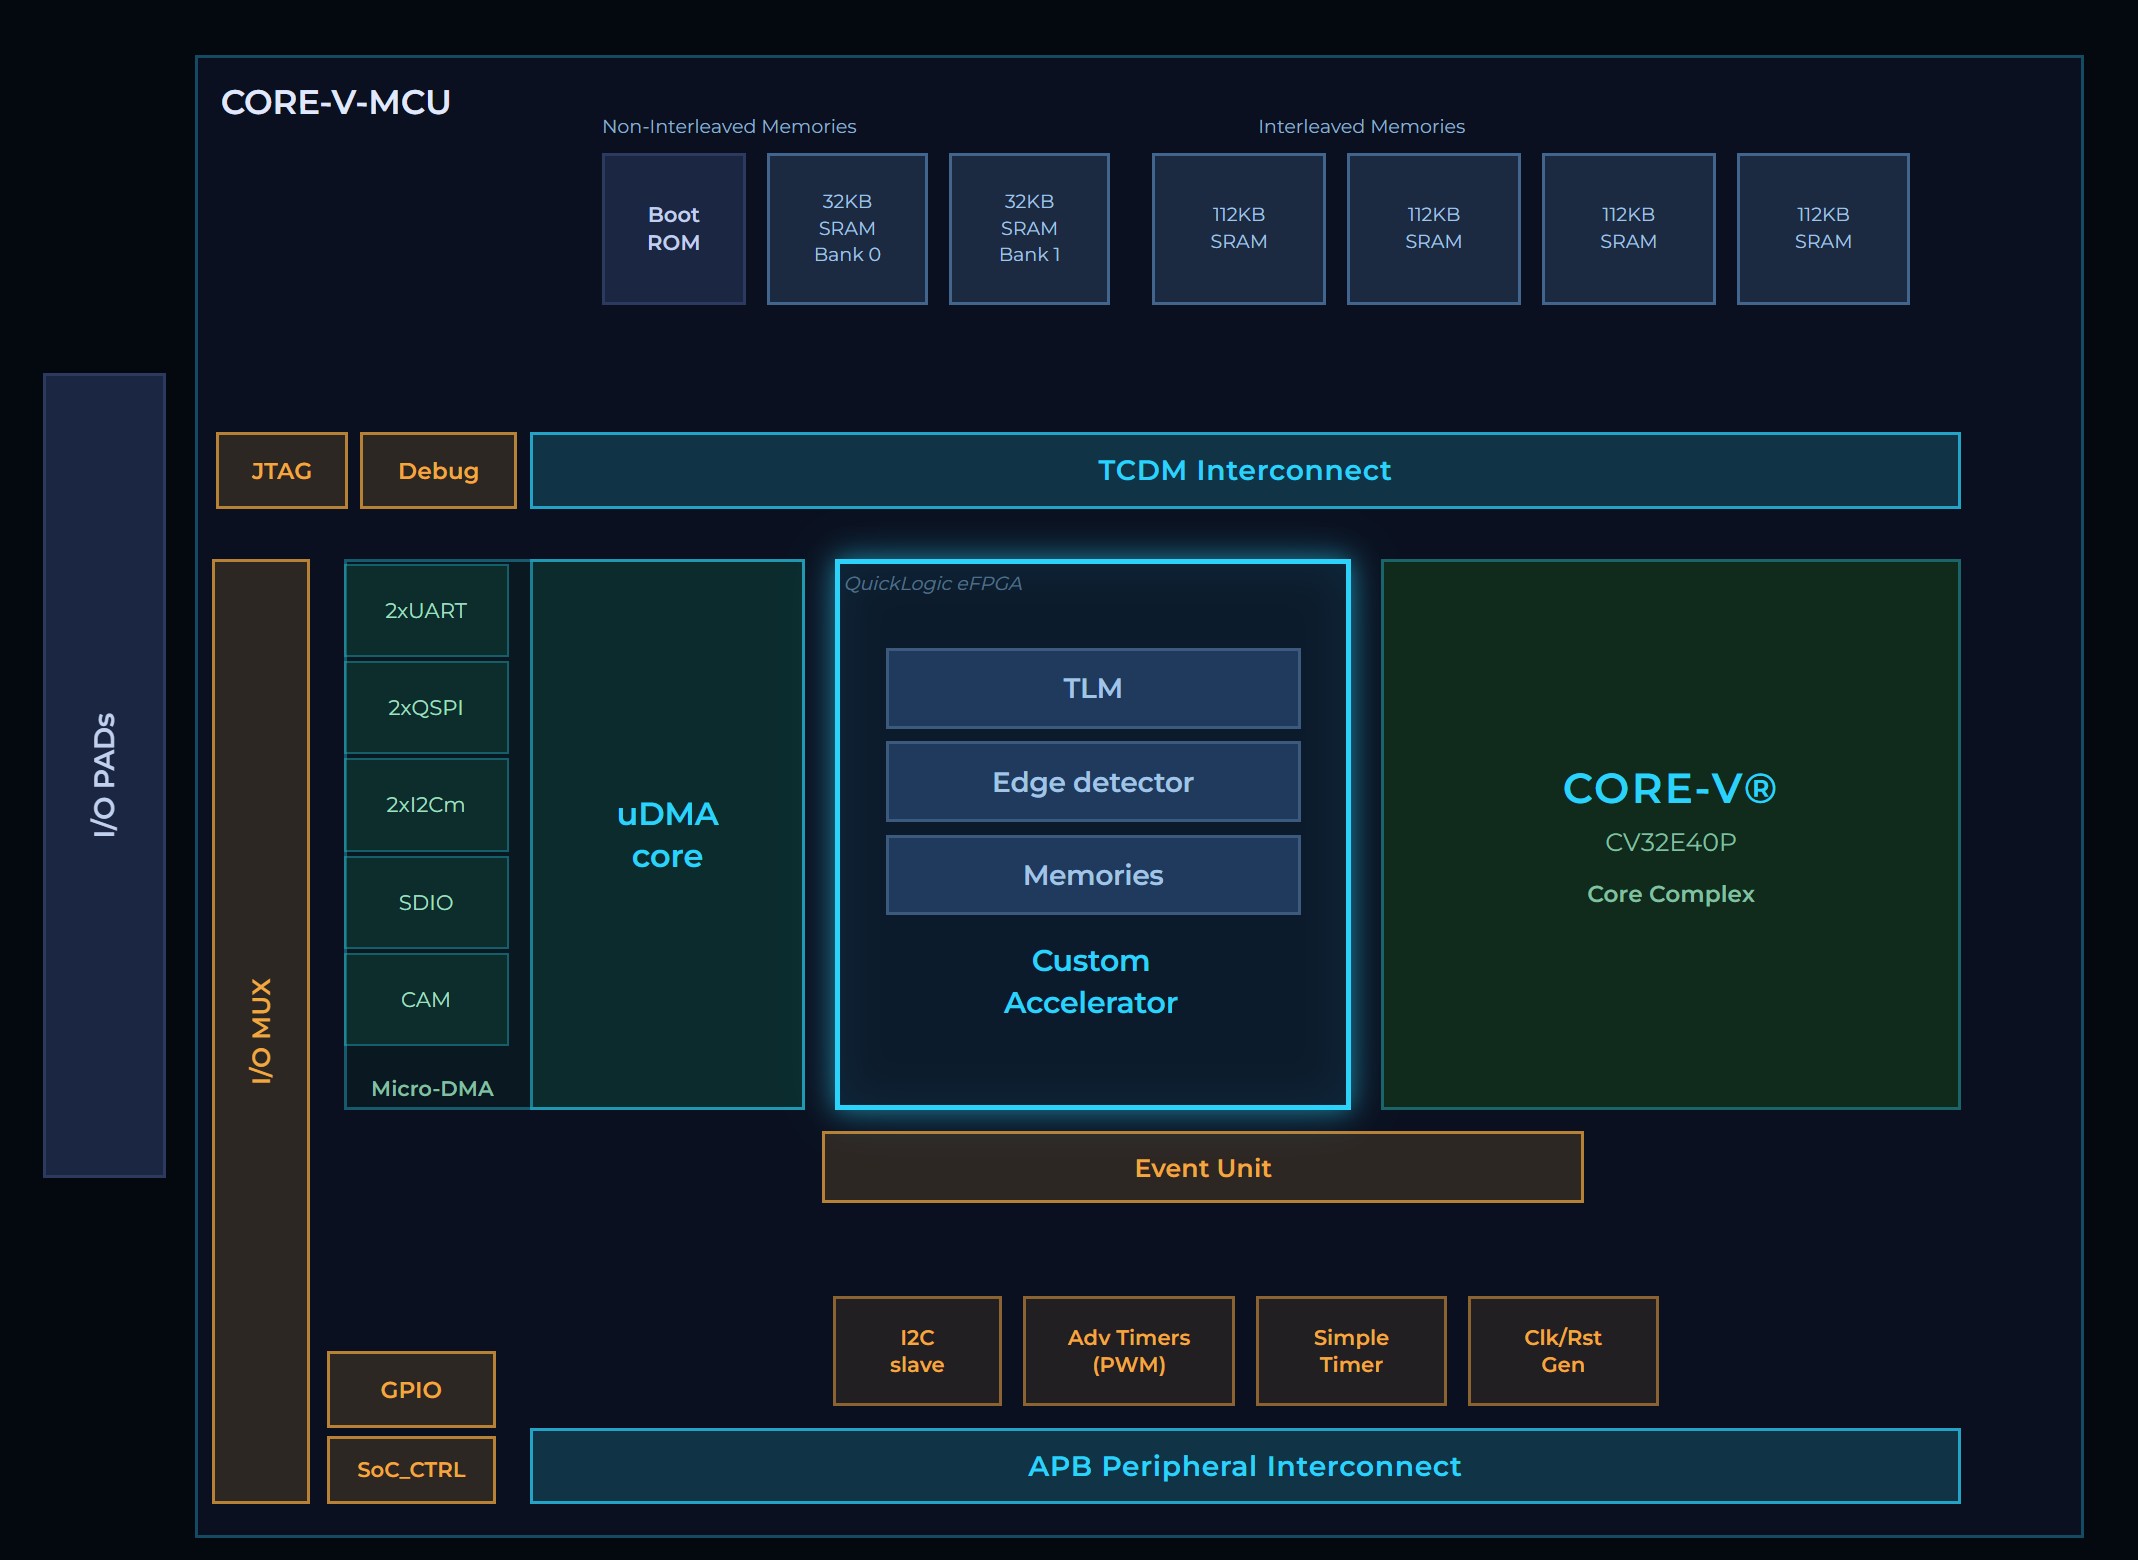Select the Boot ROM memory block
The width and height of the screenshot is (2138, 1560).
tap(673, 228)
